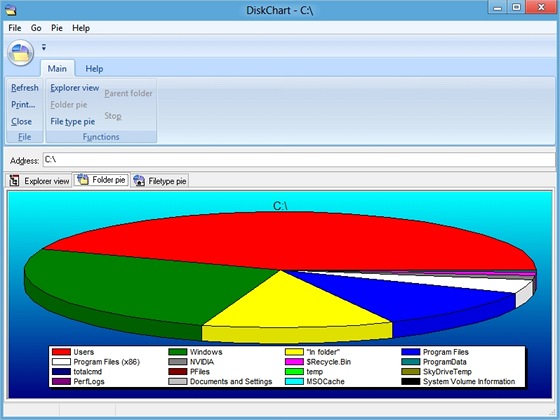Open the quick access toolbar dropdown arrow
Image resolution: width=560 pixels, height=420 pixels.
(44, 47)
